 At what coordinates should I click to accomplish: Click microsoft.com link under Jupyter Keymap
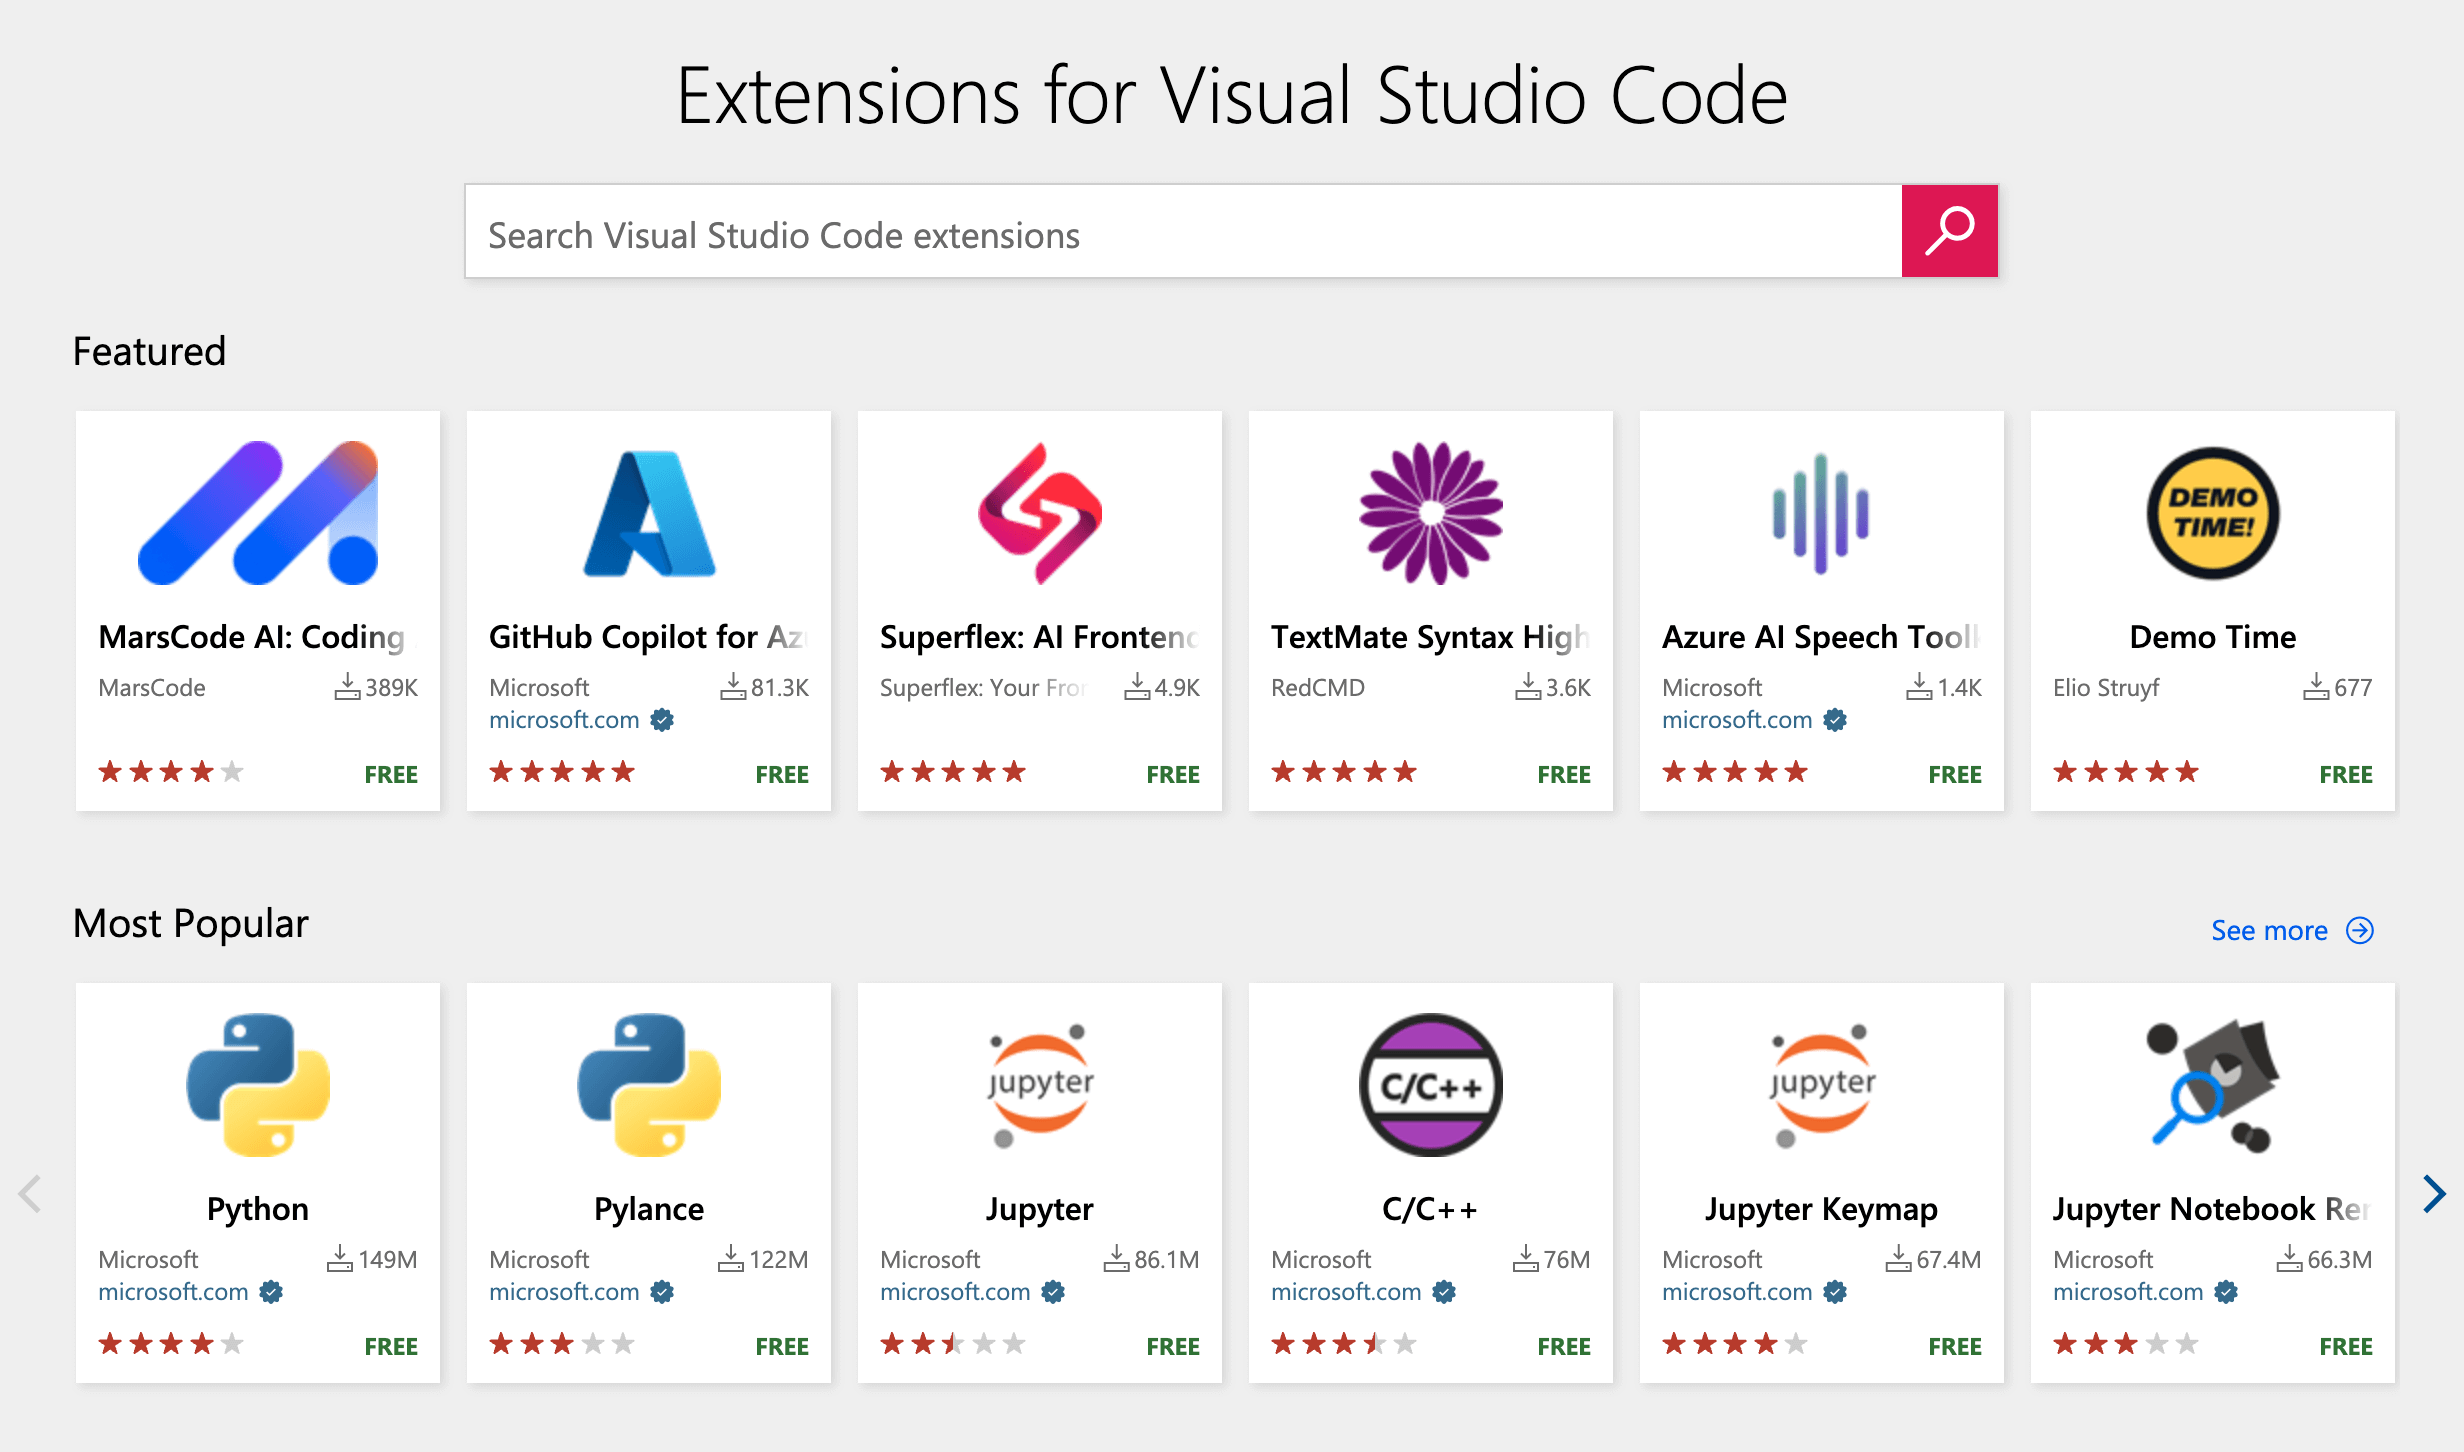pyautogui.click(x=1737, y=1292)
